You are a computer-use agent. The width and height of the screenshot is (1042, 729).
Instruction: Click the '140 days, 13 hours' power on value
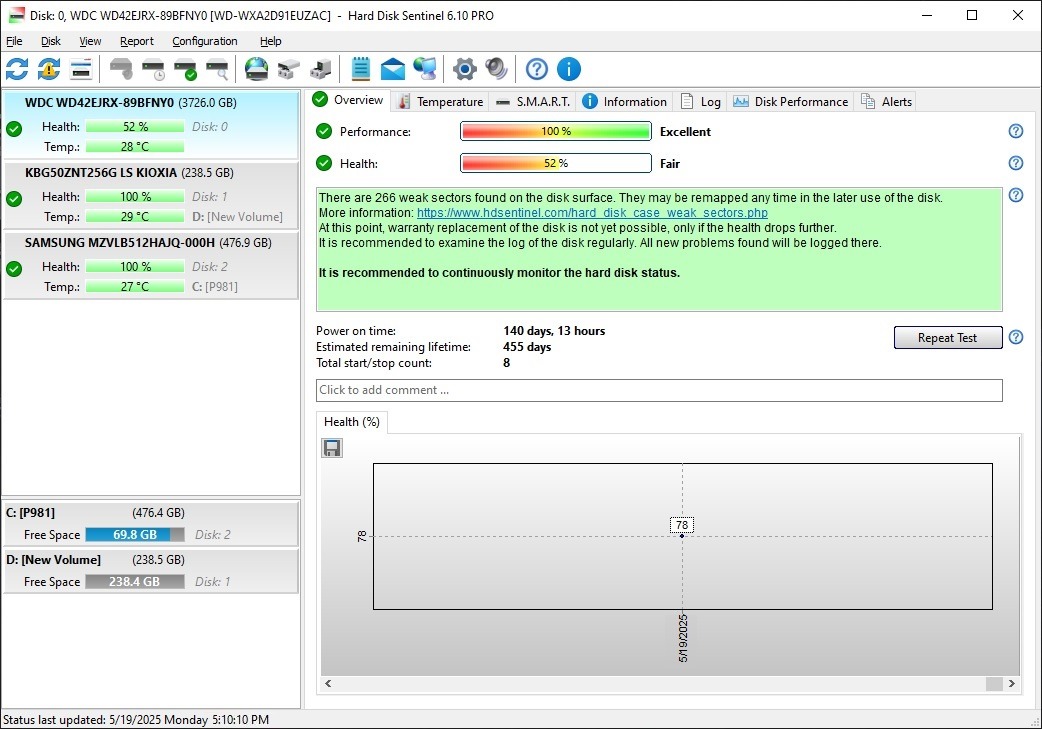point(554,331)
